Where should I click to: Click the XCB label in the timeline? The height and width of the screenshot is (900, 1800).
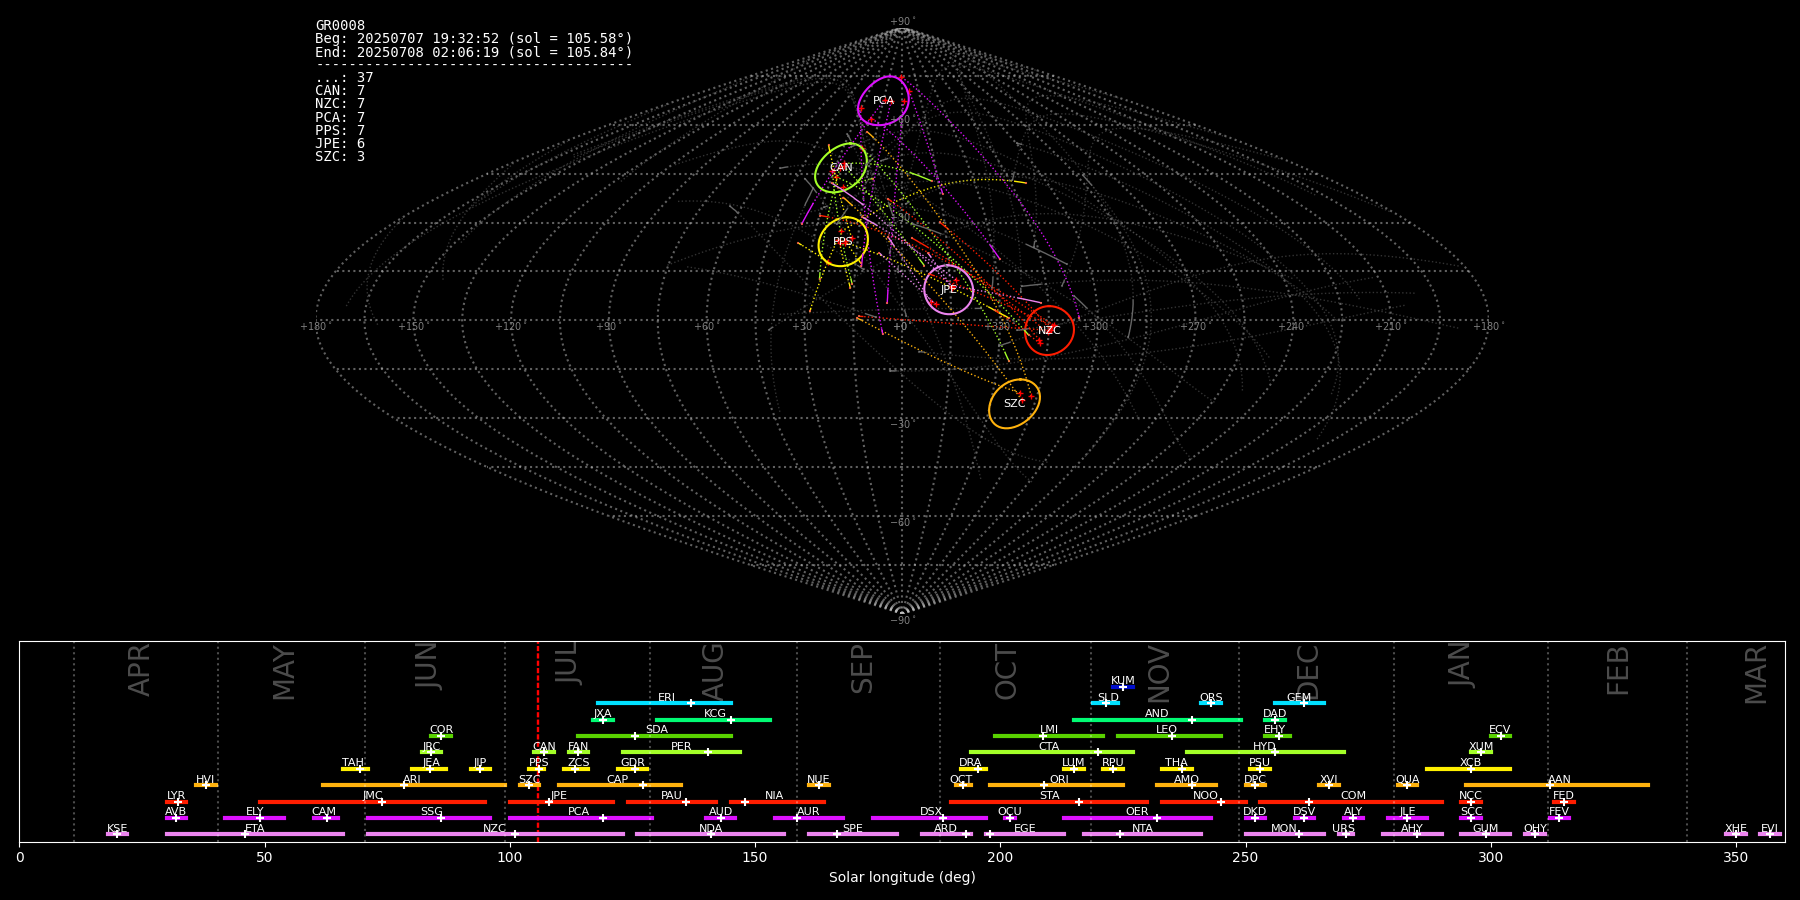1470,762
